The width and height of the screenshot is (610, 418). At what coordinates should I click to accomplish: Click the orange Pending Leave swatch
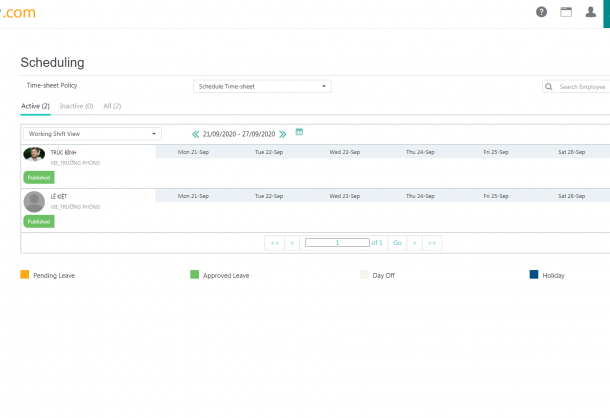pos(25,274)
